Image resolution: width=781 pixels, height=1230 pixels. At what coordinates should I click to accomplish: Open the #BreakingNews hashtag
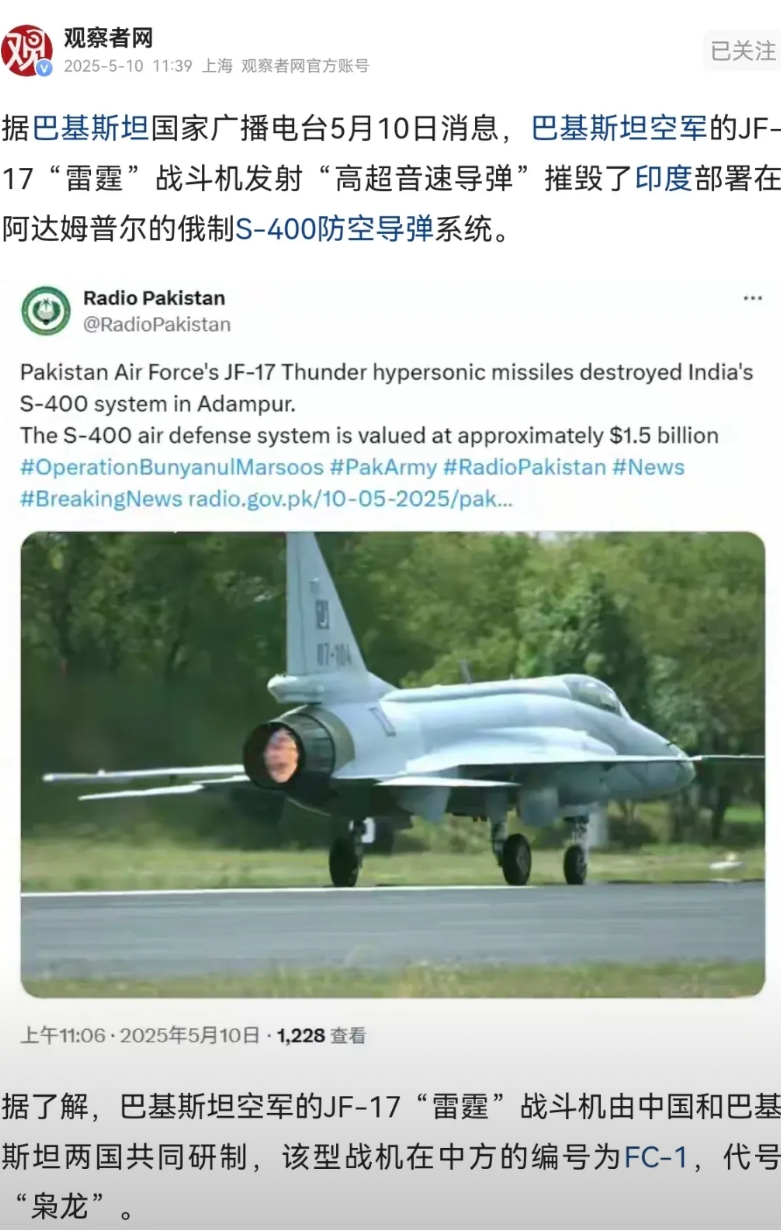tap(102, 499)
